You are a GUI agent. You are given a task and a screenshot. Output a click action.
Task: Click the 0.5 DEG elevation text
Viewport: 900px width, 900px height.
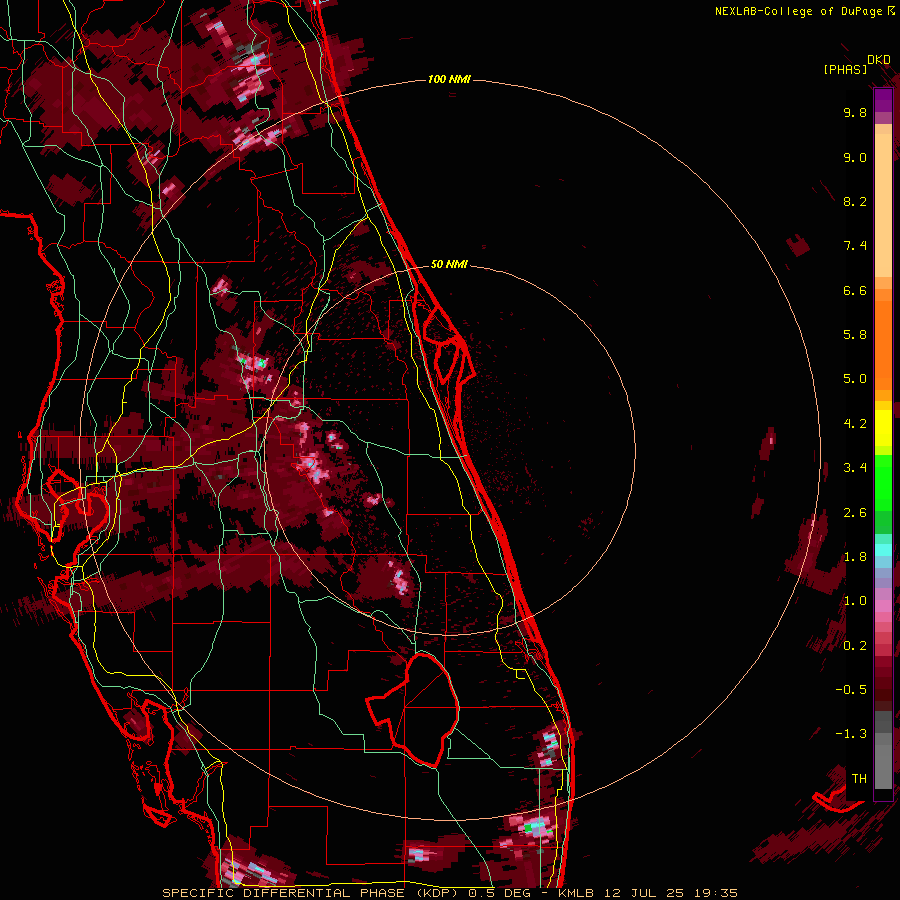[499, 893]
